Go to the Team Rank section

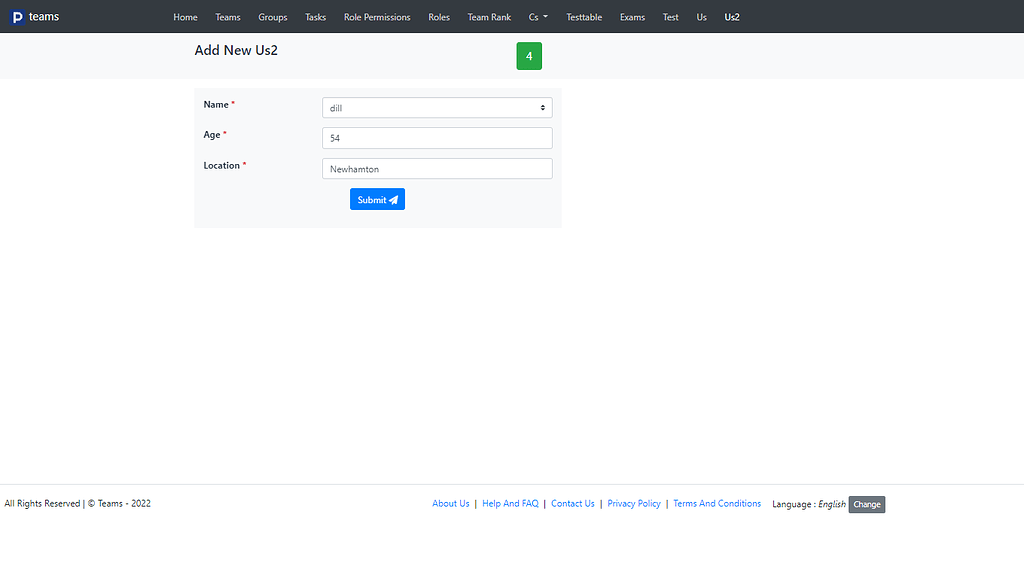[x=489, y=17]
